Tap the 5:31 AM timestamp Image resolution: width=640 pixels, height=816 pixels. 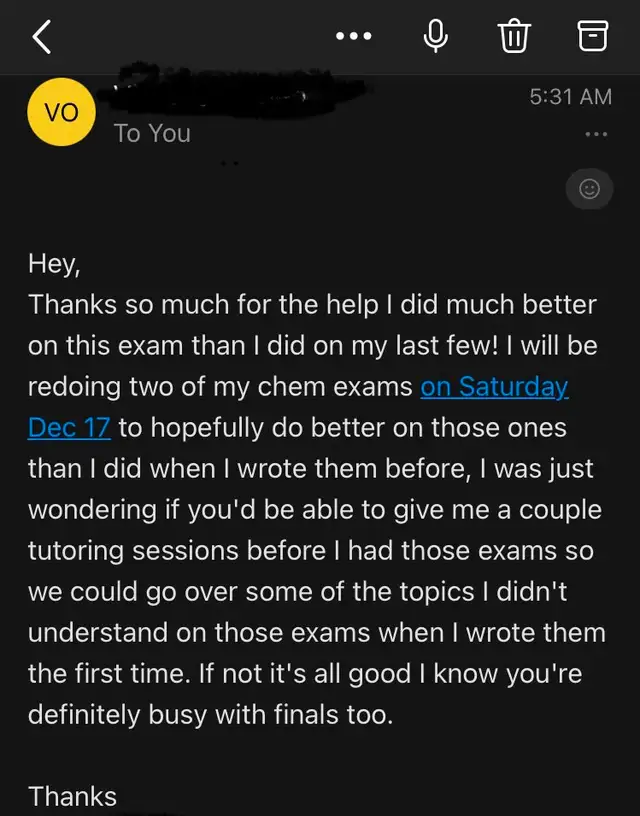pos(571,97)
